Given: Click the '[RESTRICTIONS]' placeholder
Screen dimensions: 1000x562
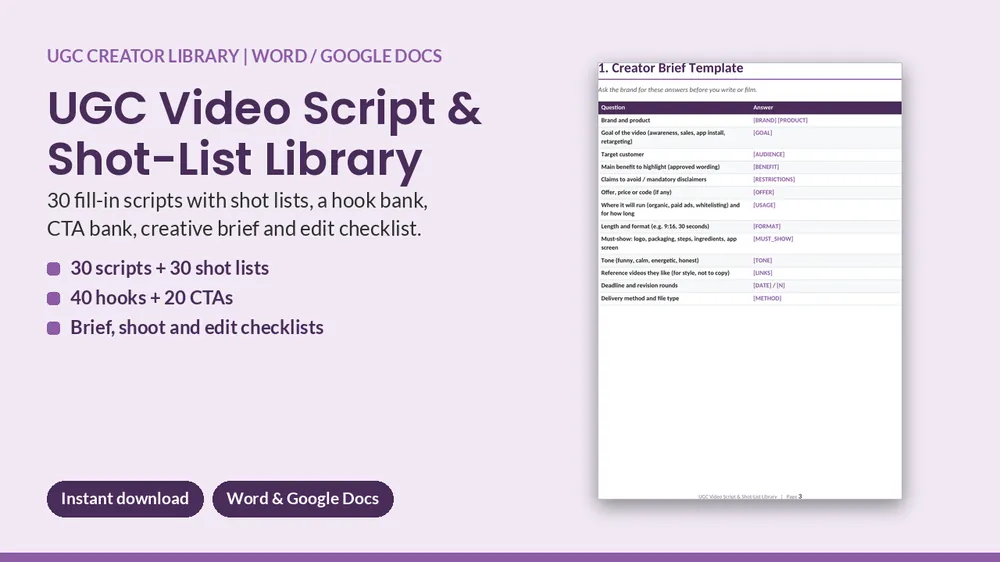Looking at the screenshot, I should coord(774,179).
